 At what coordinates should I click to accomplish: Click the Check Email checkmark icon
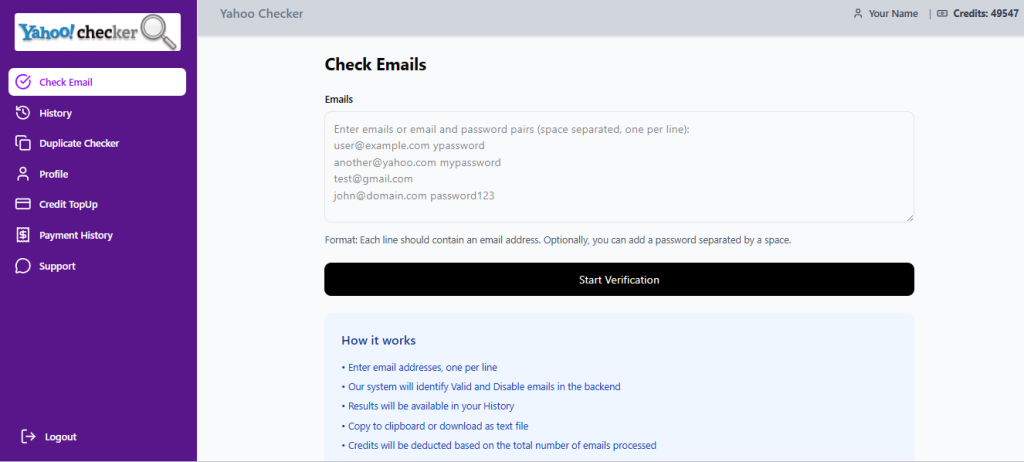coord(23,82)
